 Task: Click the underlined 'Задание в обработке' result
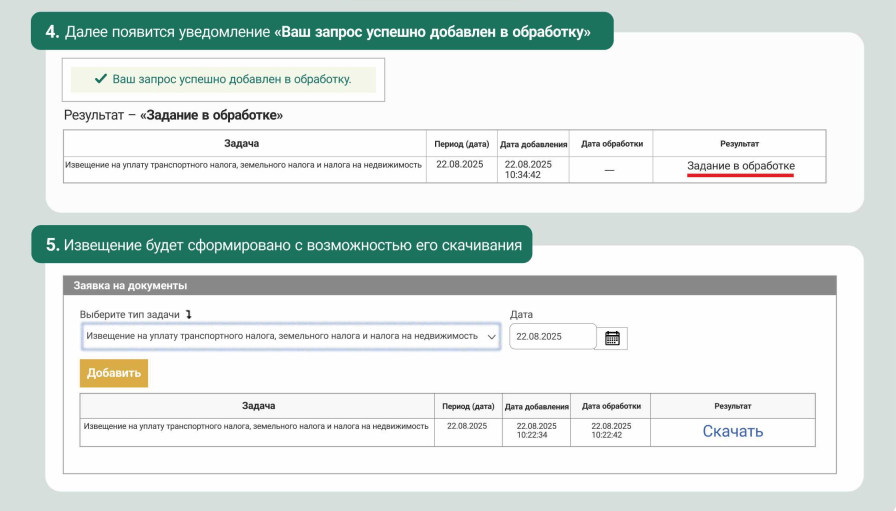[740, 166]
